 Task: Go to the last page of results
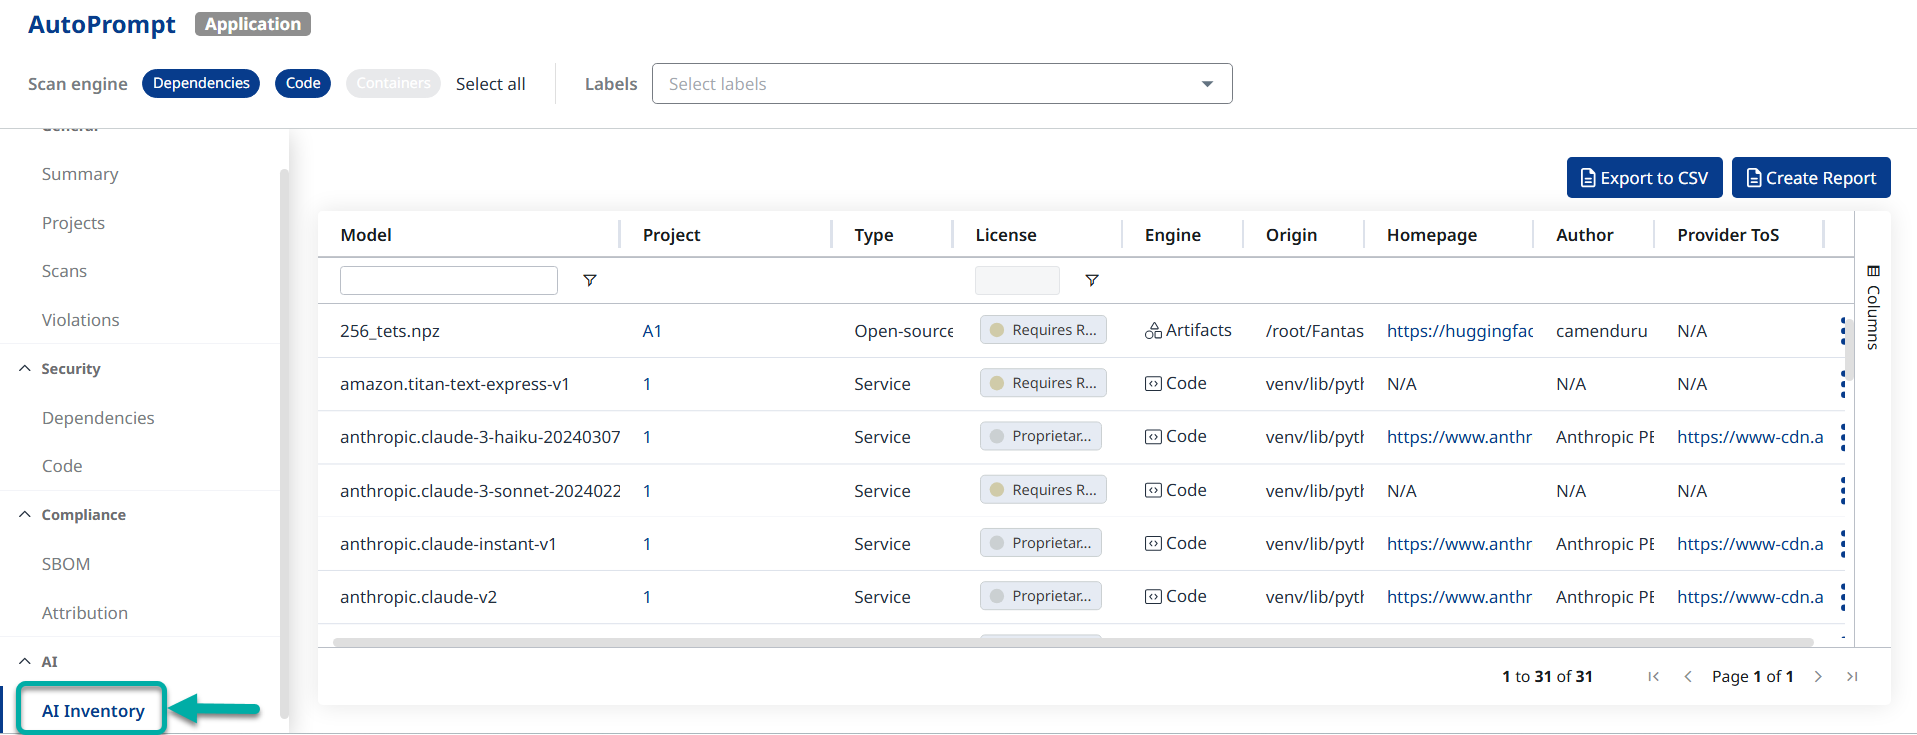point(1852,677)
